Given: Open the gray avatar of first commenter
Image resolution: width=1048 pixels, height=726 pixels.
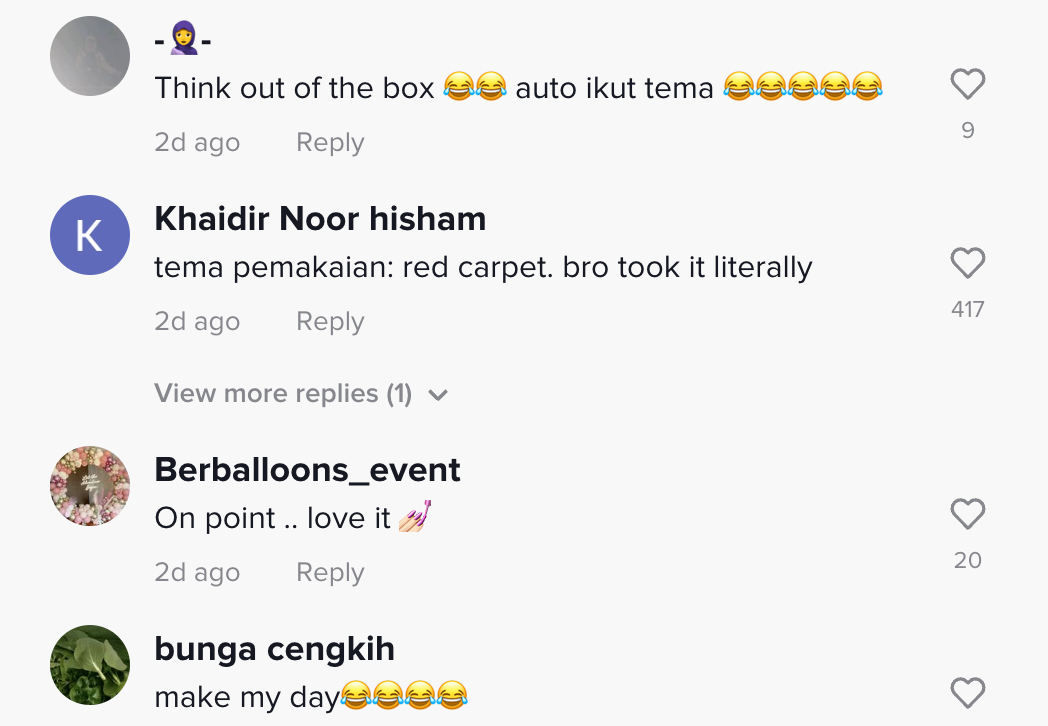Looking at the screenshot, I should pos(90,56).
